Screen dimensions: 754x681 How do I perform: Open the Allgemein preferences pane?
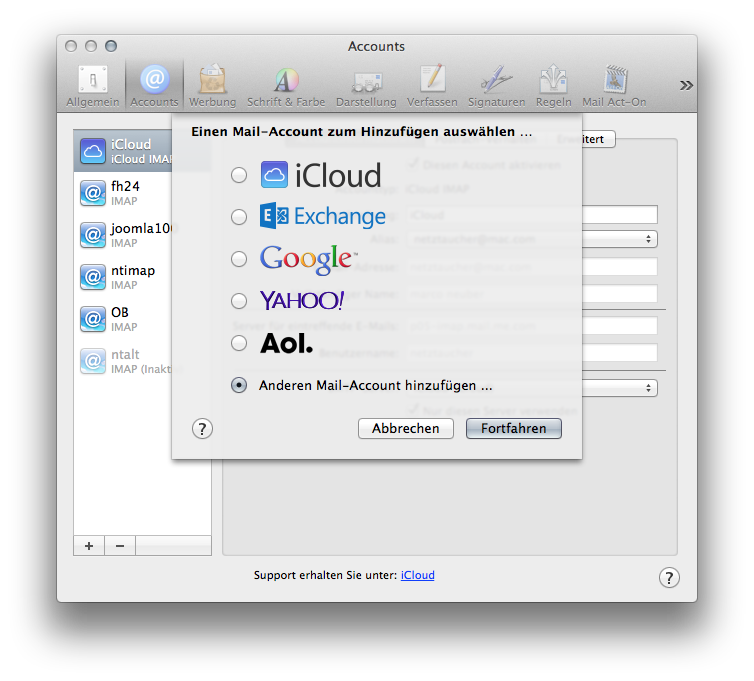click(x=93, y=86)
